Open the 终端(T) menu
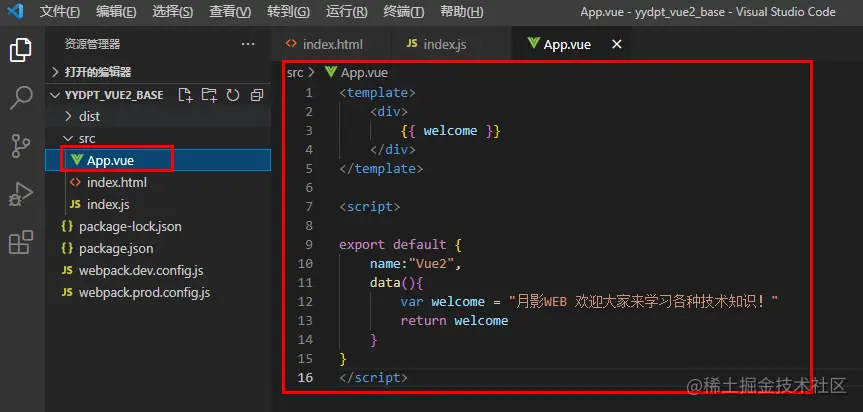Screen dimensions: 863x412 pos(403,12)
